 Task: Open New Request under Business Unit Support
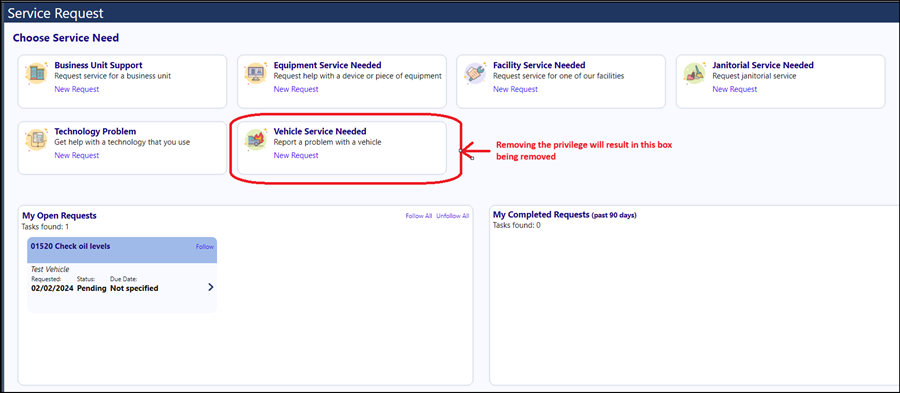tap(76, 89)
